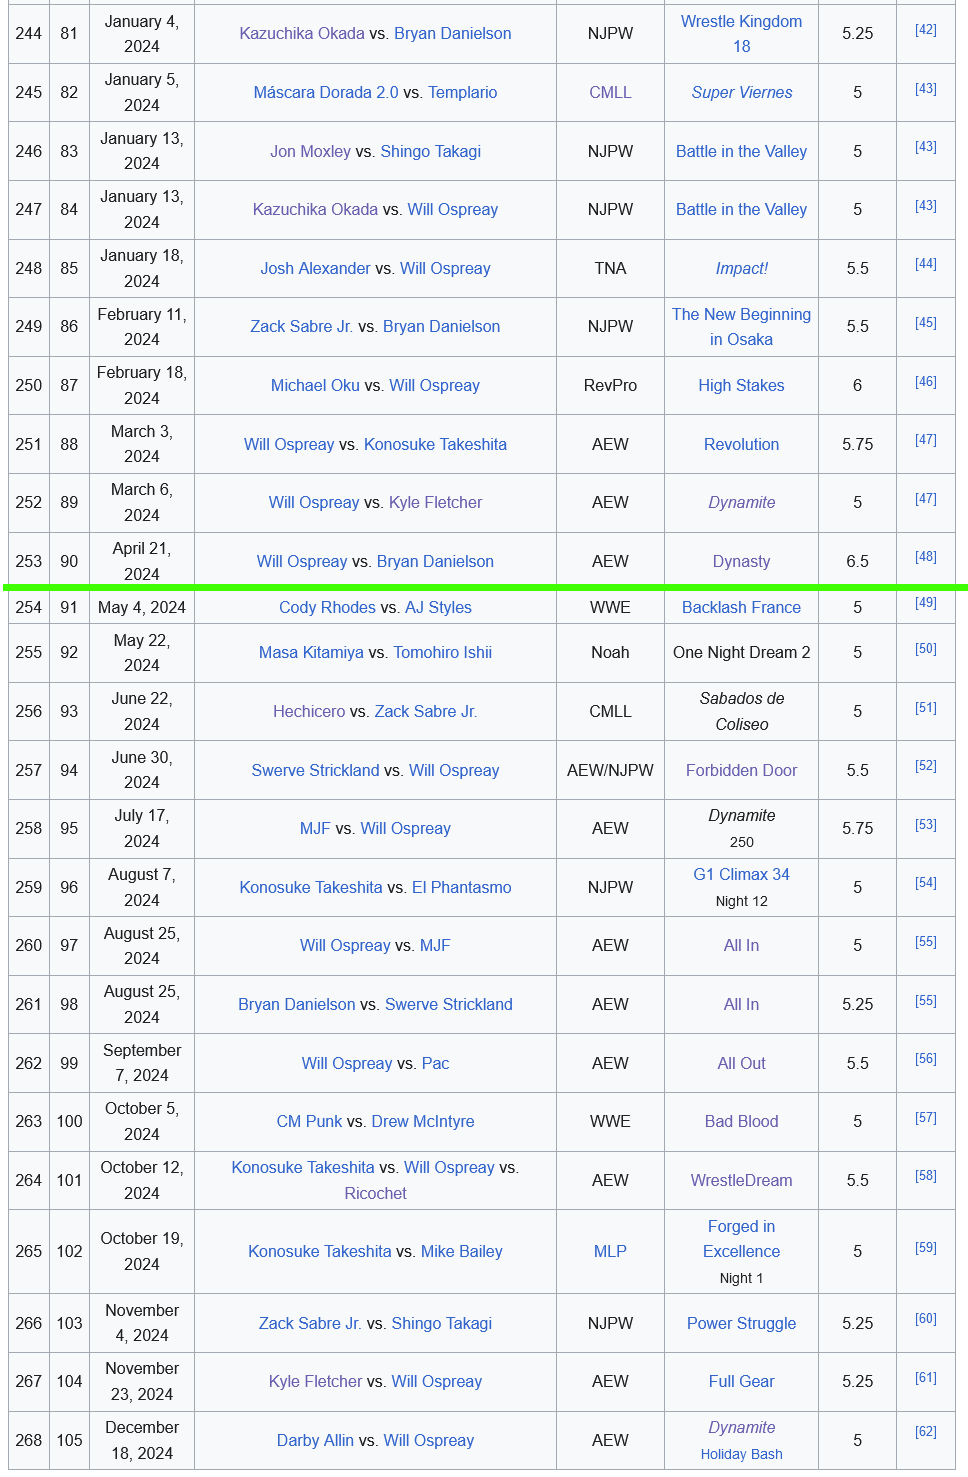This screenshot has width=968, height=1477.
Task: Open Battle in the Valley link, row 246
Action: [741, 151]
